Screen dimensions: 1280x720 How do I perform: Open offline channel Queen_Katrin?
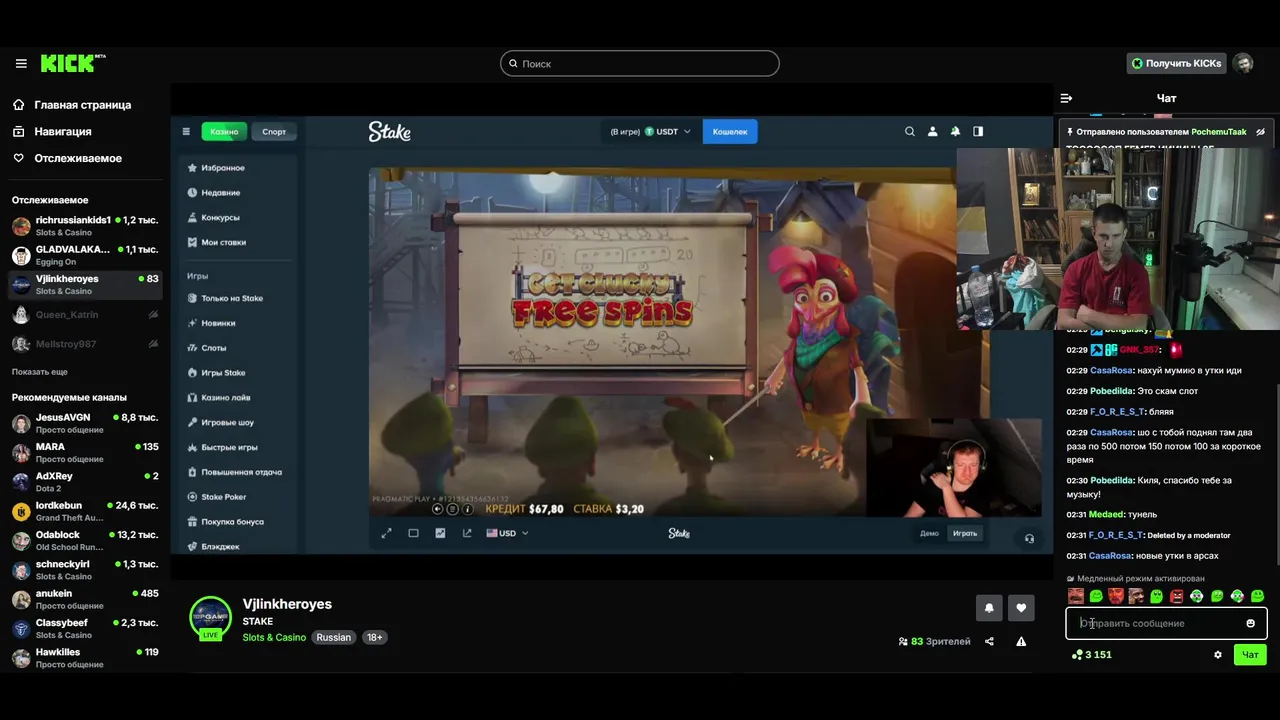(85, 315)
